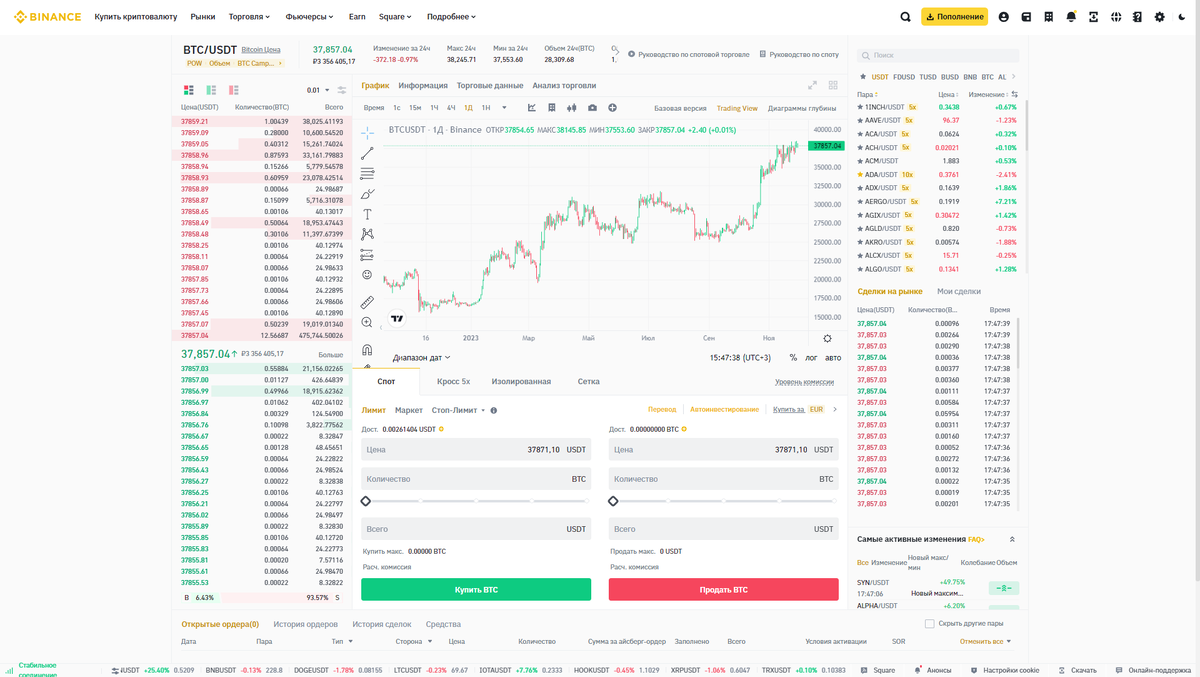This screenshot has width=1200, height=677.
Task: Click the 'Купить BTC' button
Action: (x=476, y=590)
